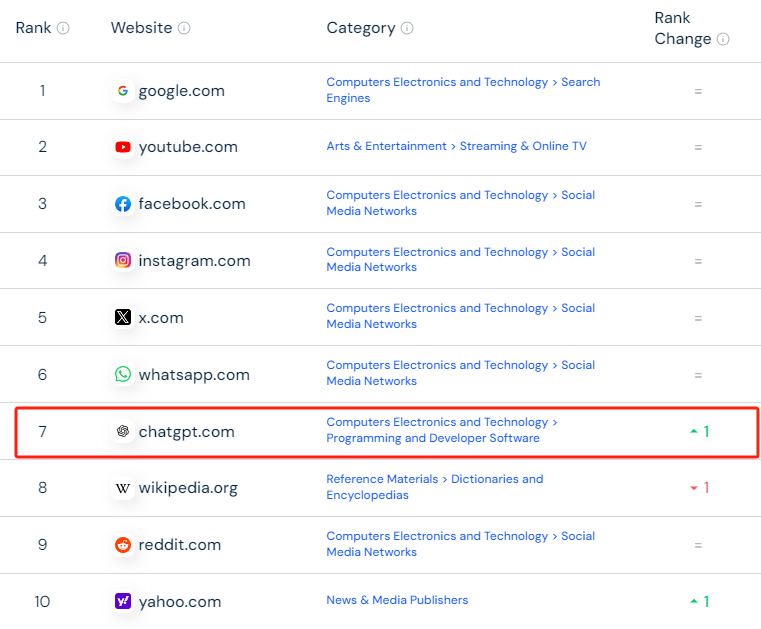Open Dictionaries and Encyclopedias category link
Image resolution: width=761 pixels, height=629 pixels.
pyautogui.click(x=434, y=487)
